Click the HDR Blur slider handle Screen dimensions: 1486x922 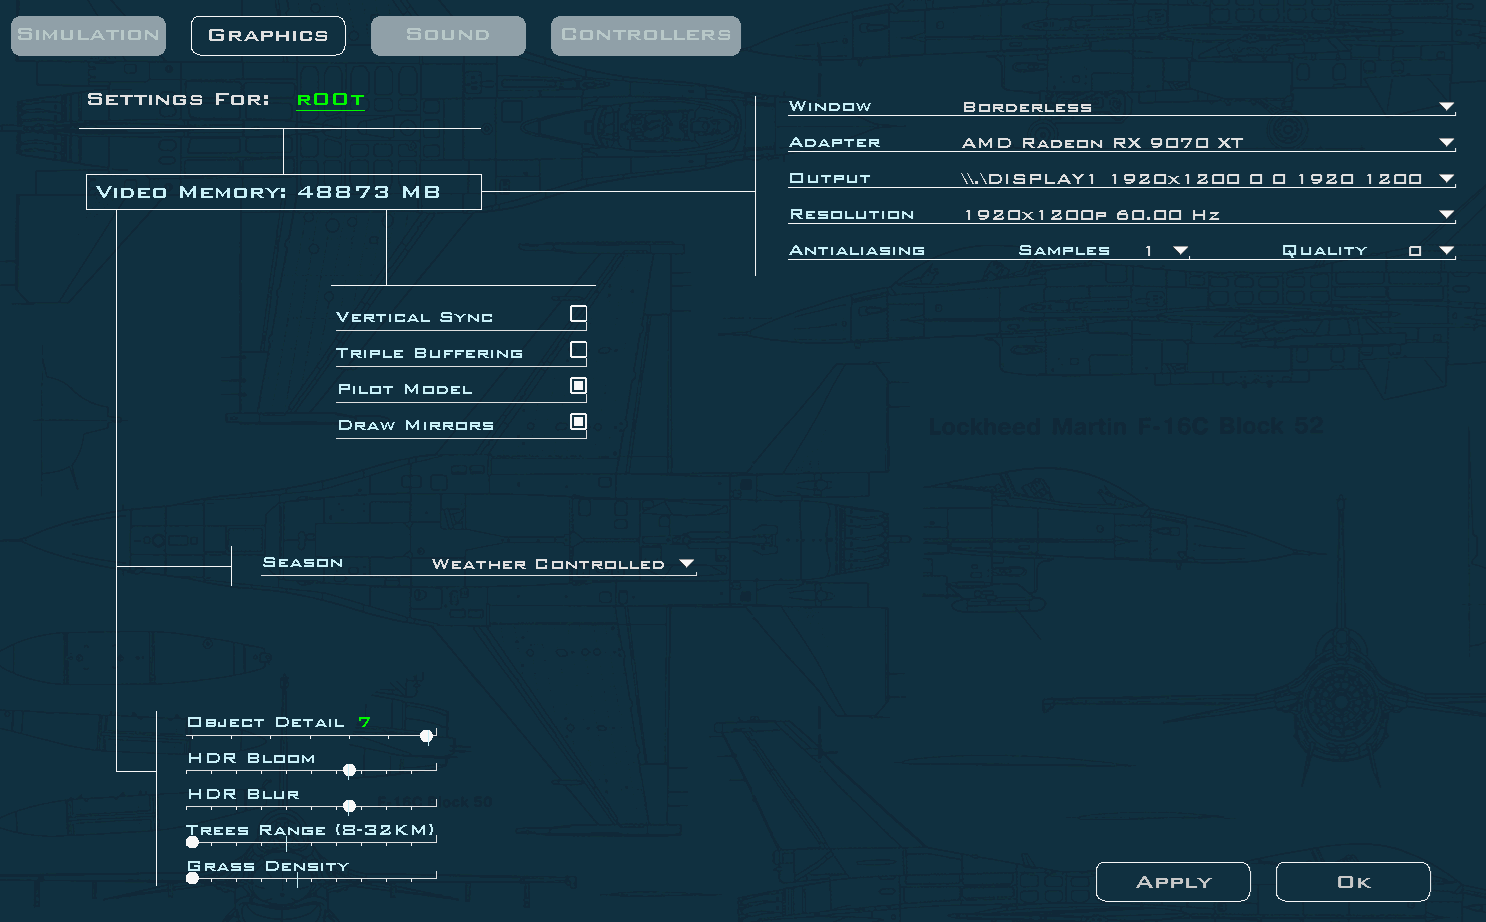click(x=349, y=806)
